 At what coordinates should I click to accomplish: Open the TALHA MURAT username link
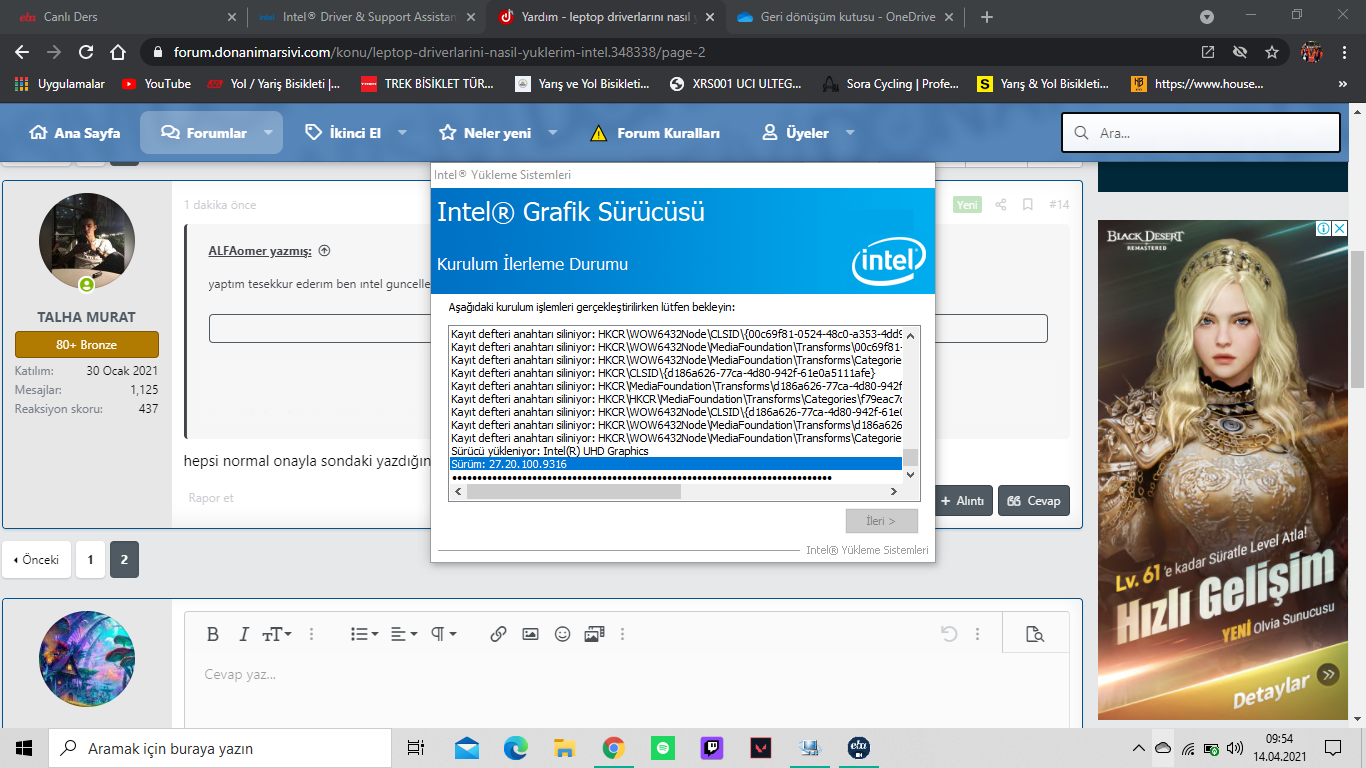(x=87, y=317)
